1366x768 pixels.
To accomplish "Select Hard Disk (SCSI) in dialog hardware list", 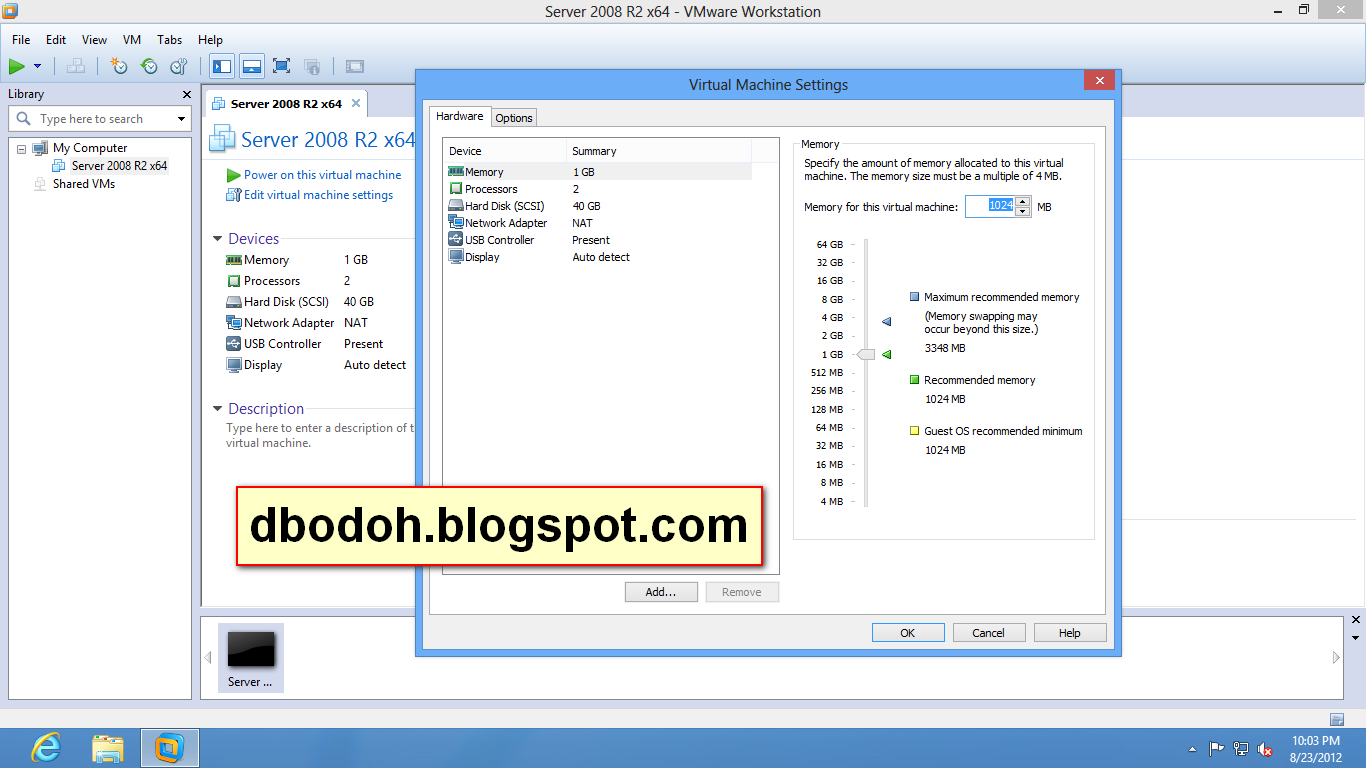I will 598,206.
